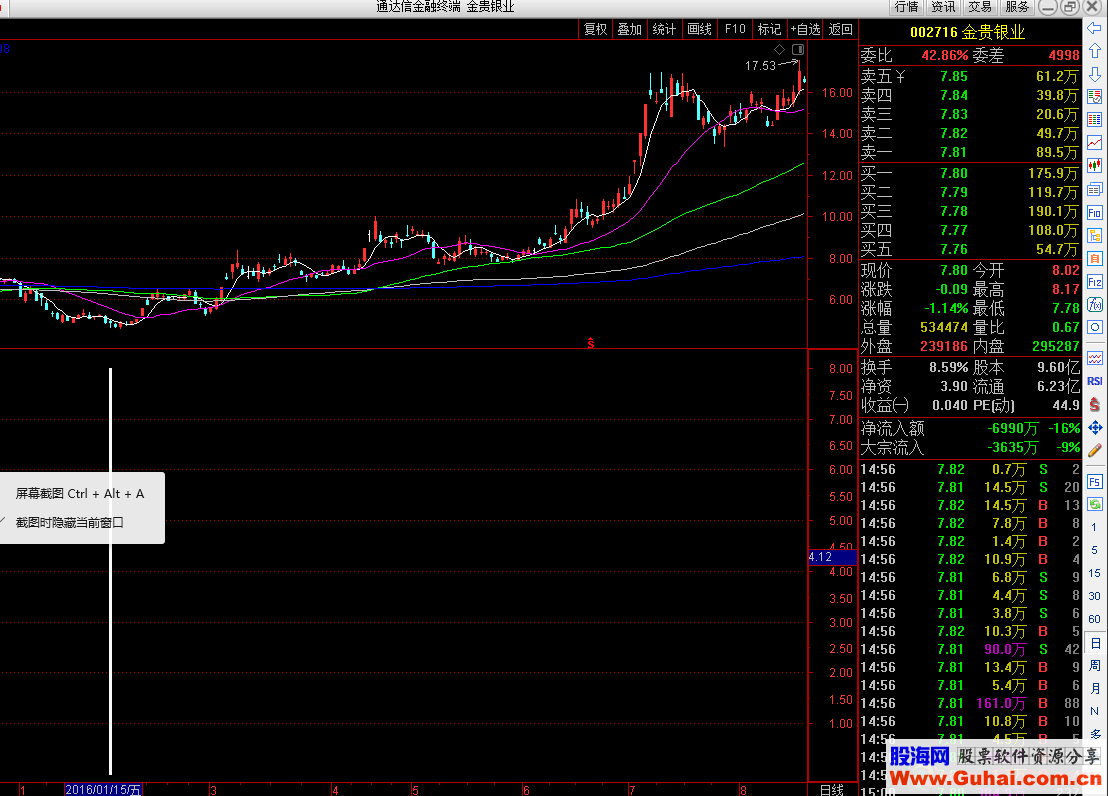Open the 服务 menu
Viewport: 1108px width, 796px height.
tap(1017, 7)
